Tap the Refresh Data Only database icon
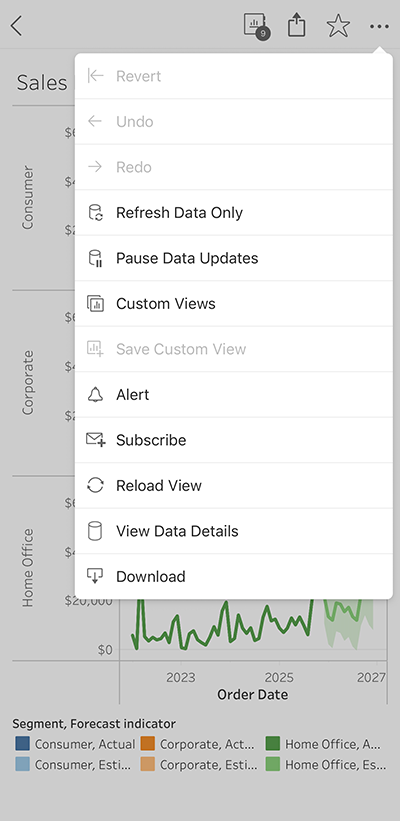The width and height of the screenshot is (400, 821). [x=95, y=213]
